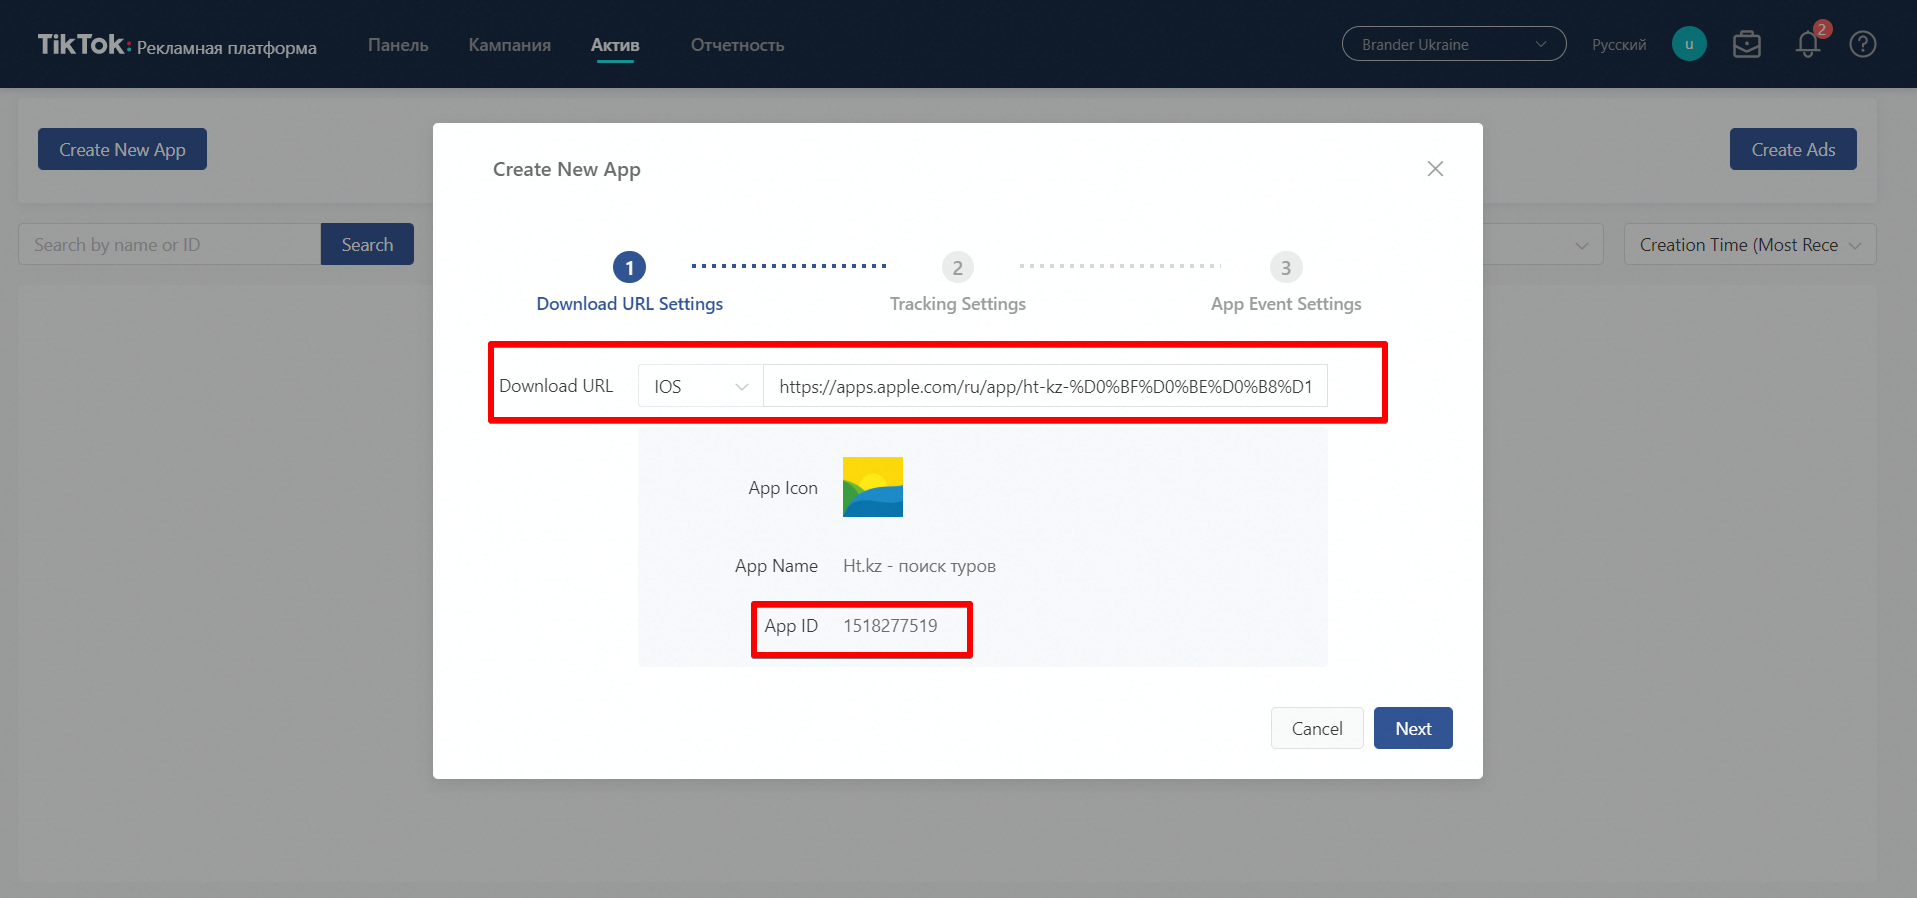Close the Create New App dialog
The width and height of the screenshot is (1917, 898).
pos(1435,169)
